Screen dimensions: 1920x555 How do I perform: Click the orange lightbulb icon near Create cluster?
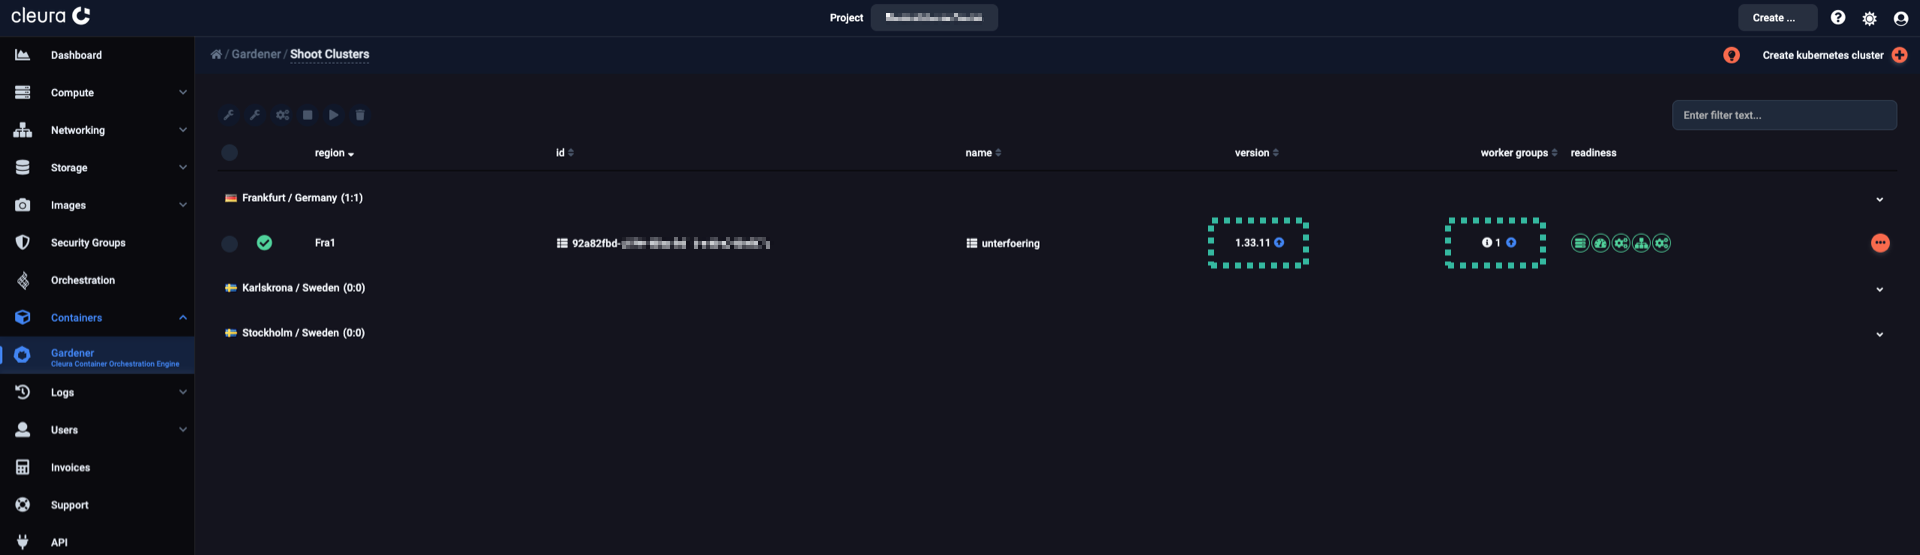(x=1731, y=55)
